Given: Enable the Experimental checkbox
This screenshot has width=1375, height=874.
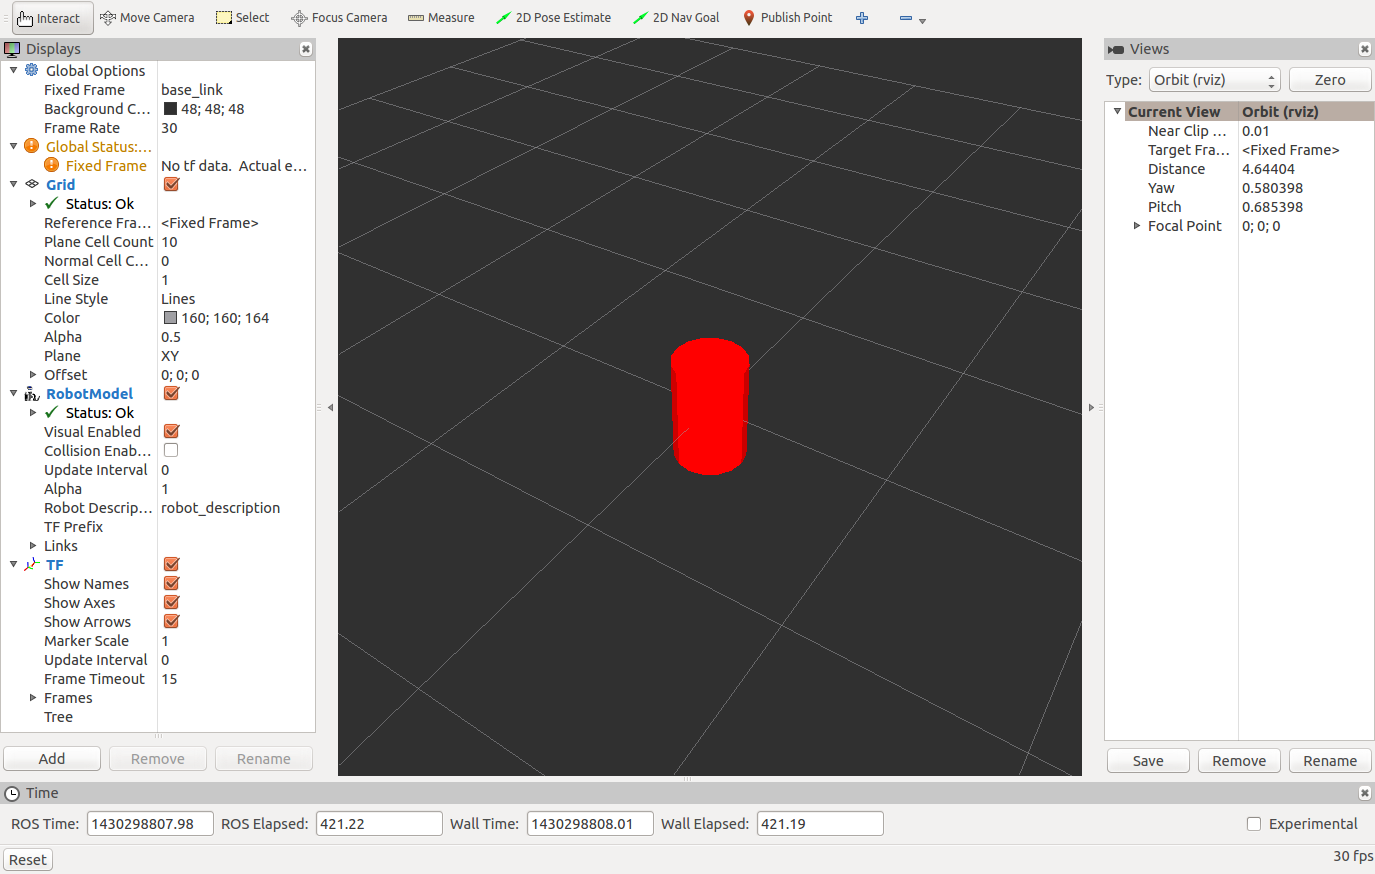Looking at the screenshot, I should [x=1254, y=824].
